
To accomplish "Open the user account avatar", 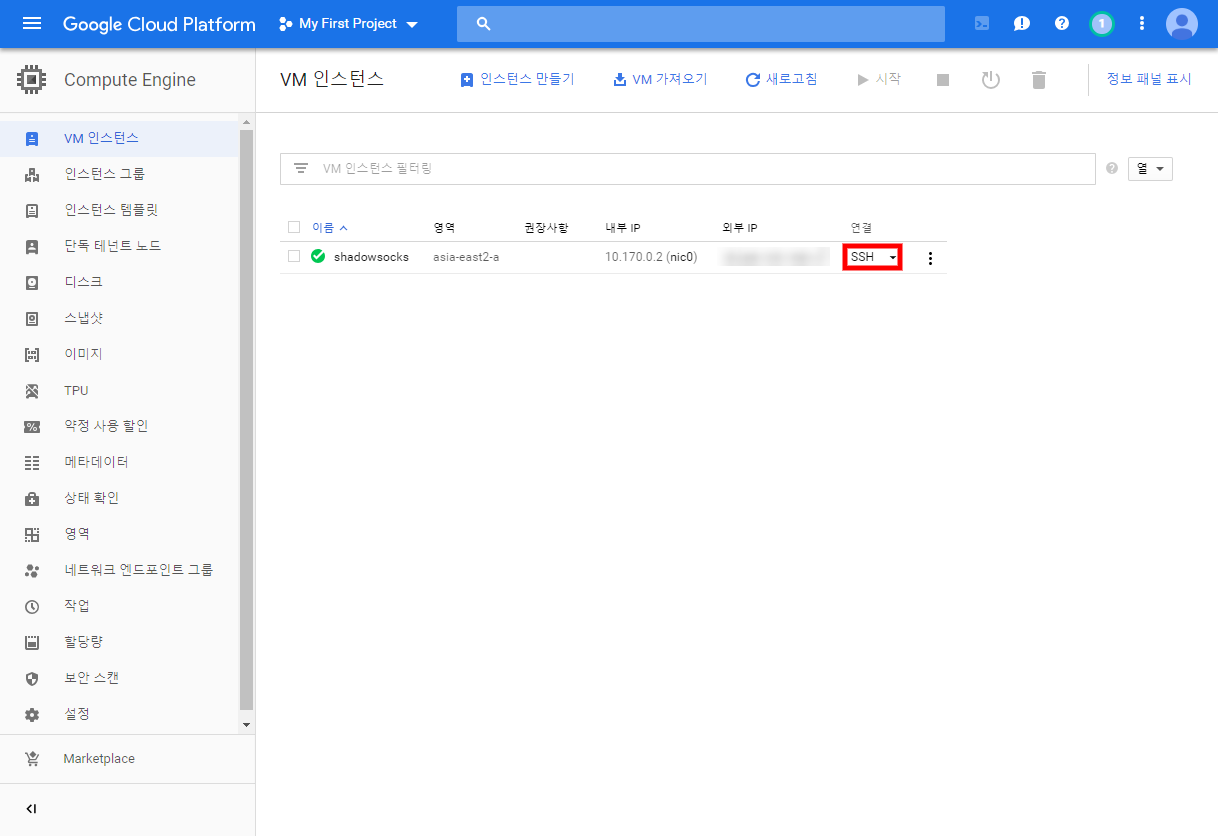I will (1182, 23).
